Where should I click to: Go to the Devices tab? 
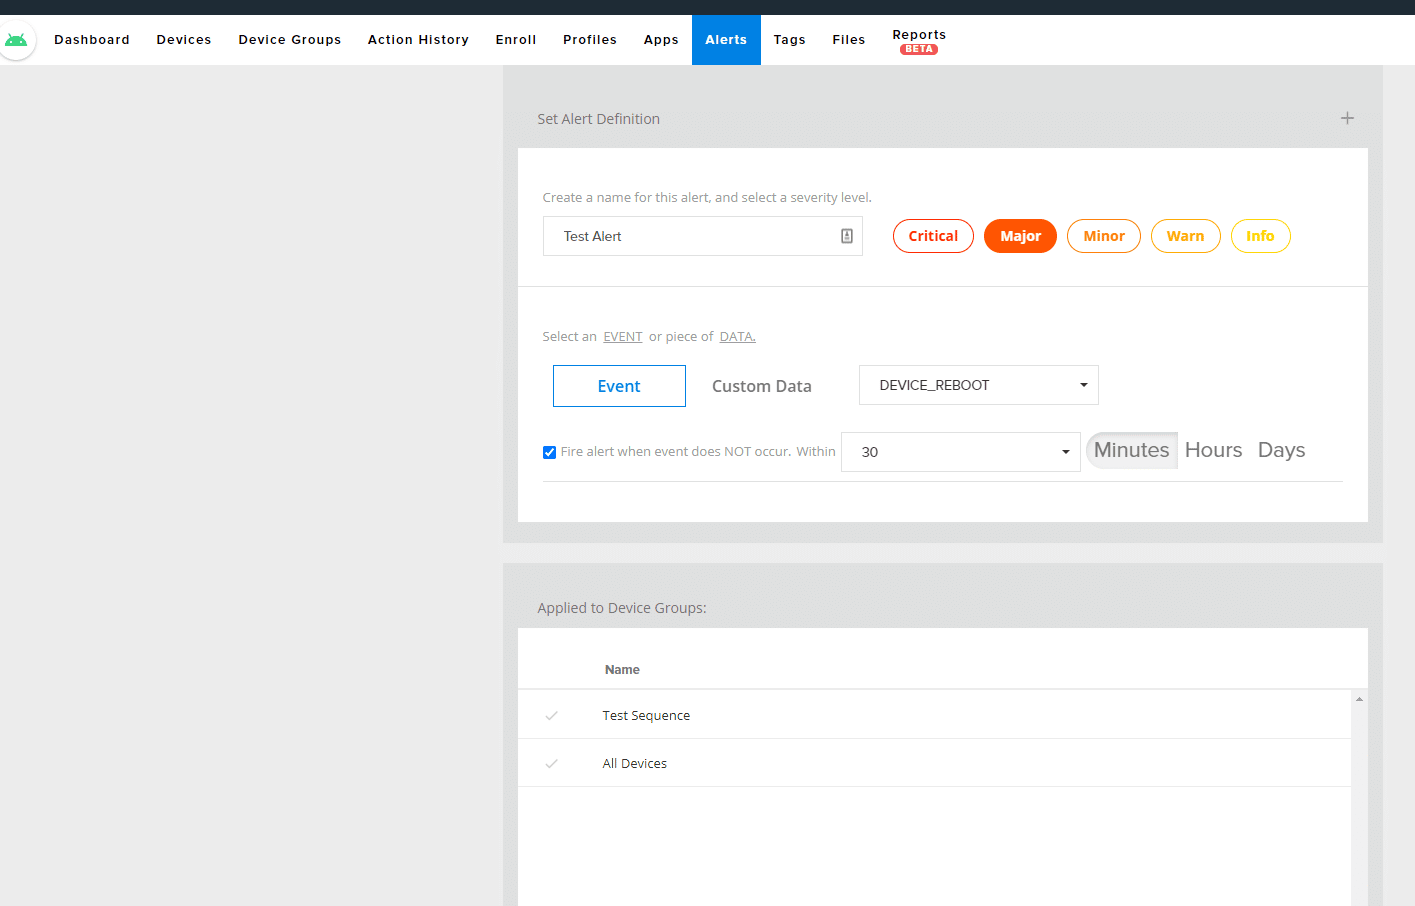[x=184, y=40]
